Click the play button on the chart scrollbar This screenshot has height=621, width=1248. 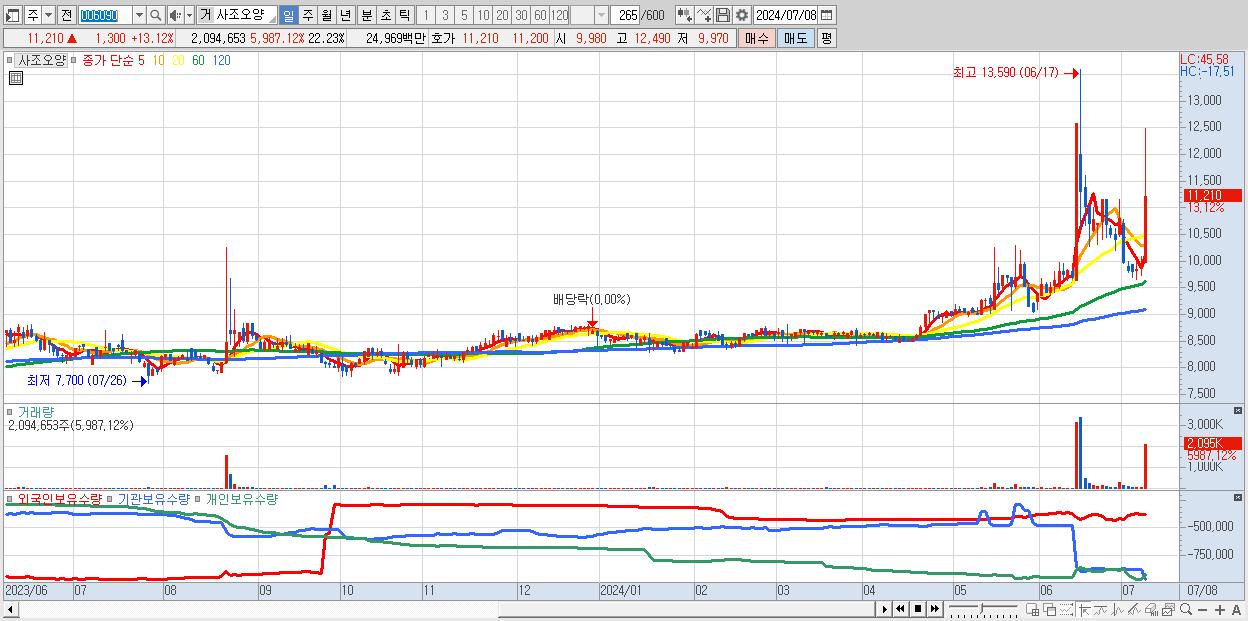click(x=885, y=609)
